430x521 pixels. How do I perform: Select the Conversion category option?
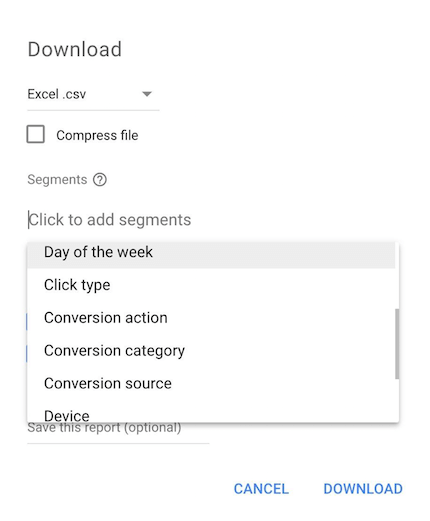(x=211, y=351)
